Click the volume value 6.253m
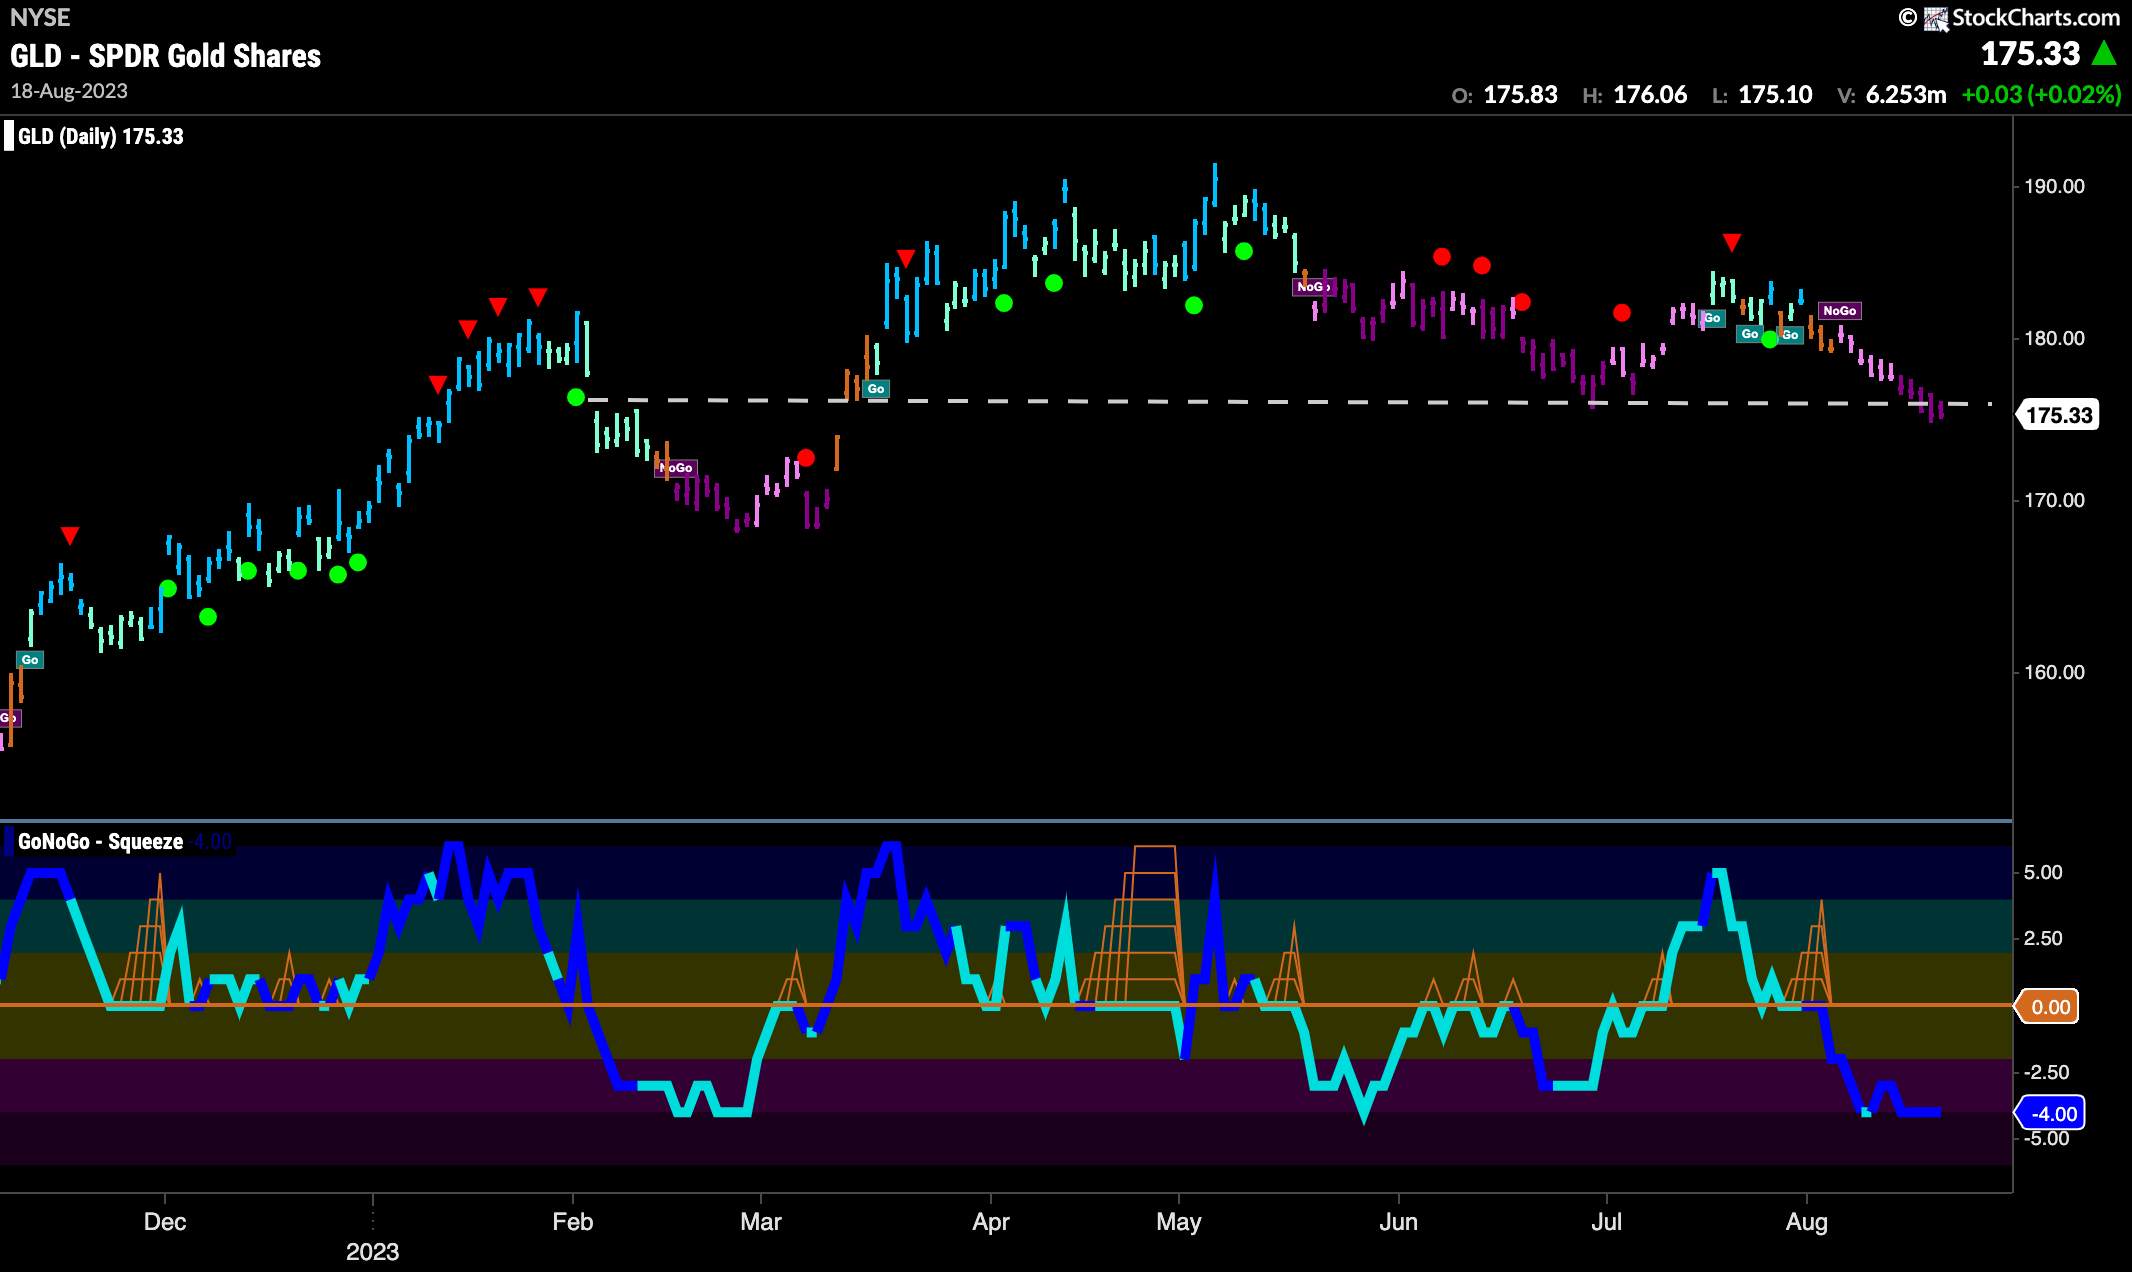Viewport: 2132px width, 1272px height. [x=1906, y=95]
